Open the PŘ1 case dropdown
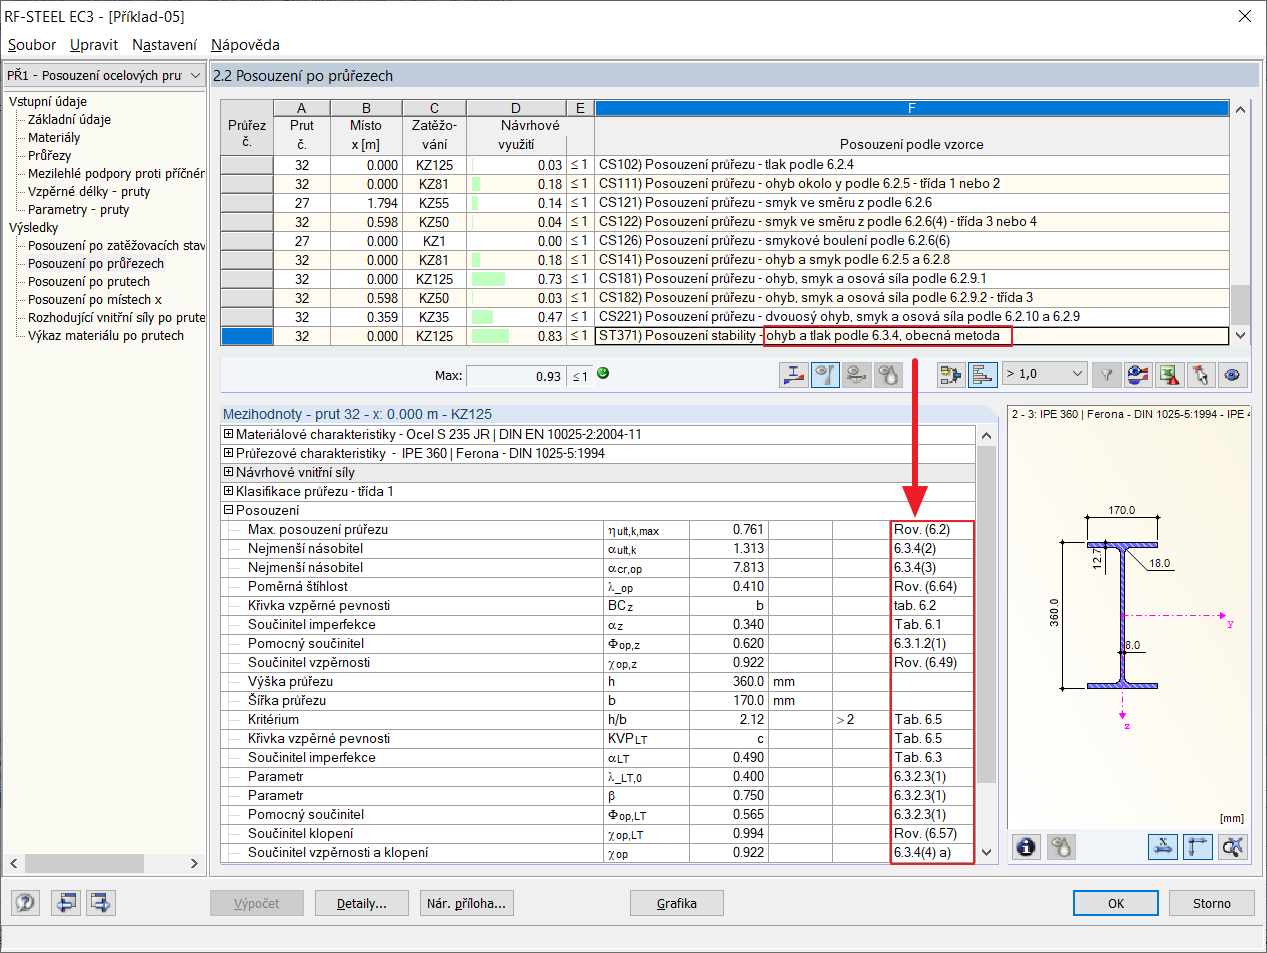 [x=104, y=76]
